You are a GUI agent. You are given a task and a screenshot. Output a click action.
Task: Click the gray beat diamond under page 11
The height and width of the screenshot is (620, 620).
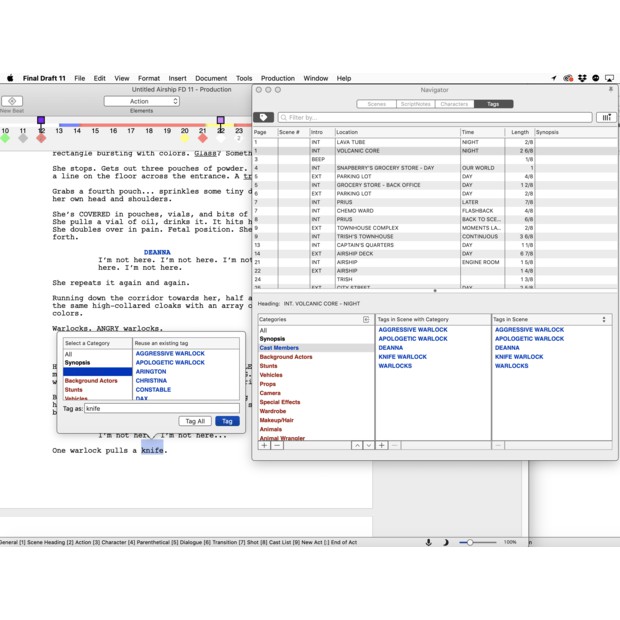click(23, 138)
